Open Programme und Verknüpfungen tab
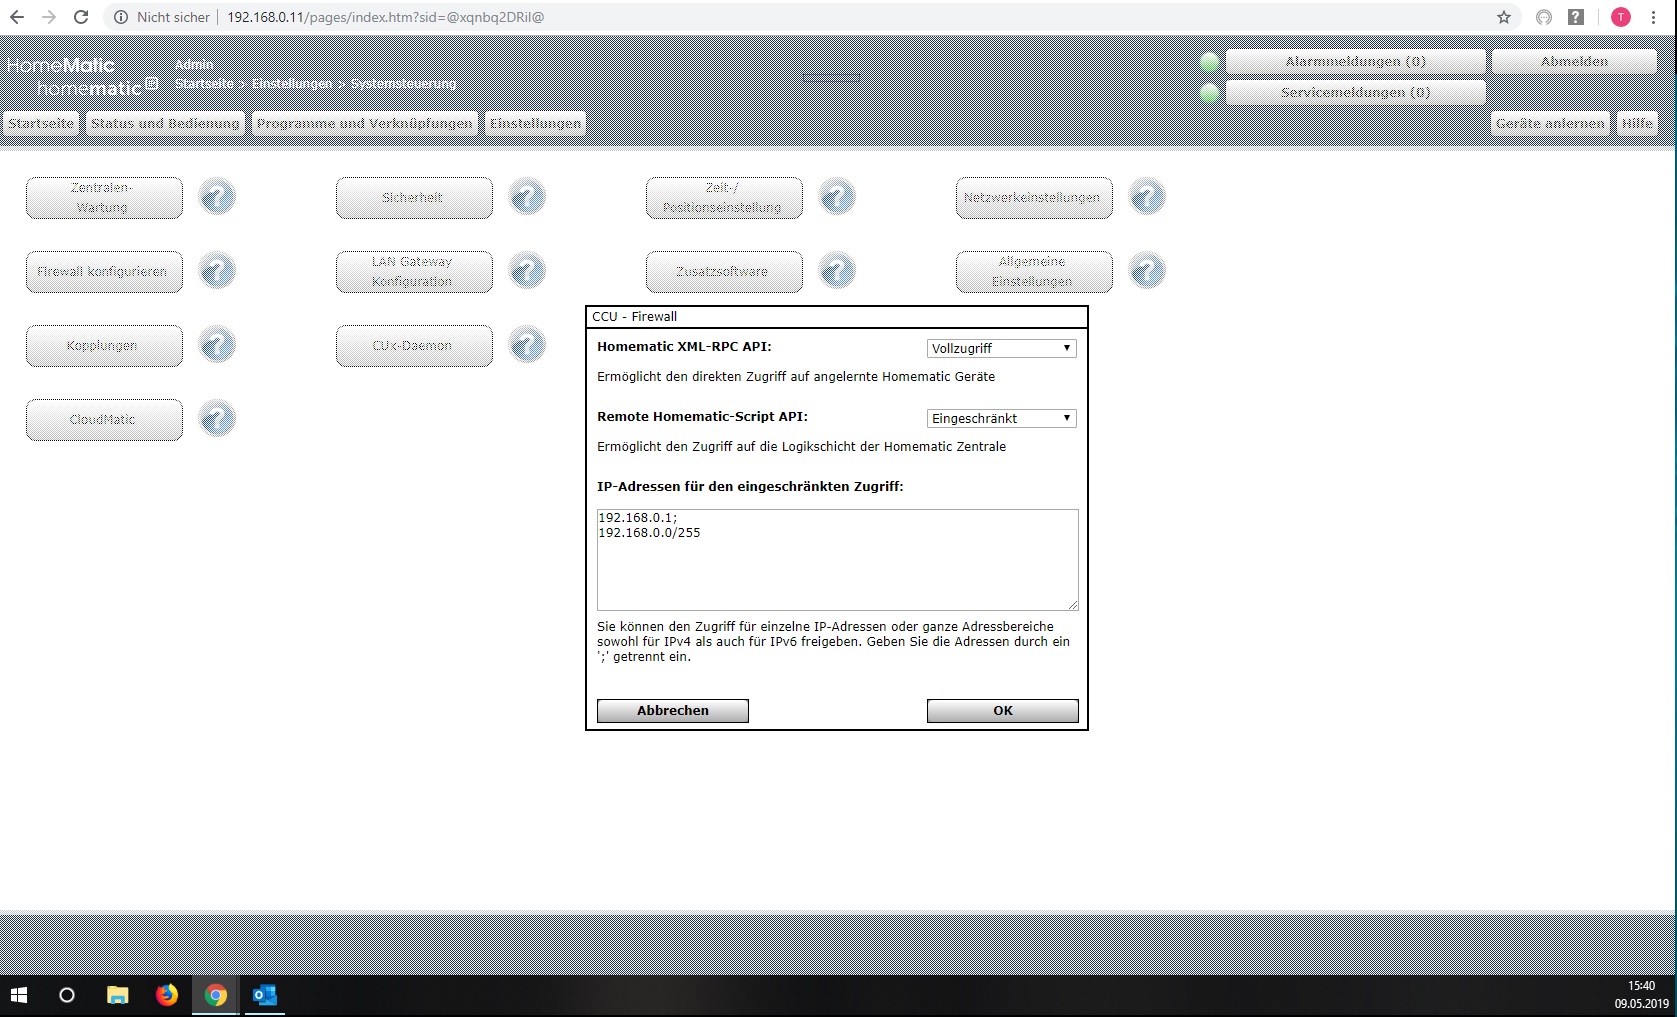 coord(364,124)
